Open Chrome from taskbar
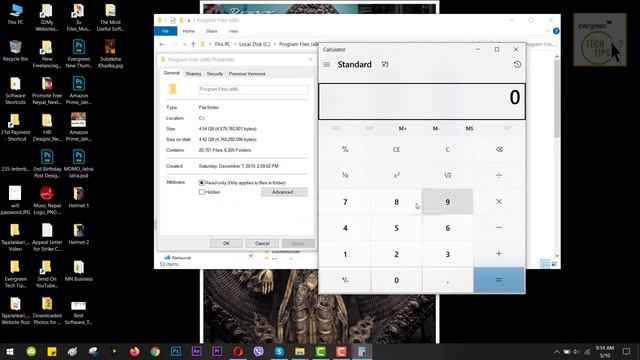 click(x=155, y=351)
